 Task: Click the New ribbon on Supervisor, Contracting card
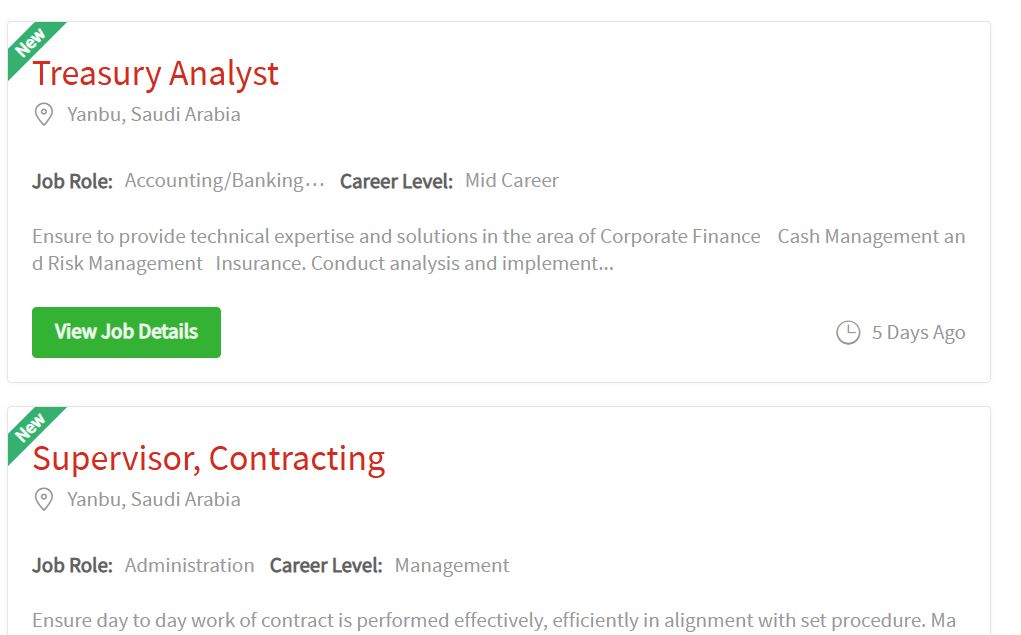[x=31, y=429]
